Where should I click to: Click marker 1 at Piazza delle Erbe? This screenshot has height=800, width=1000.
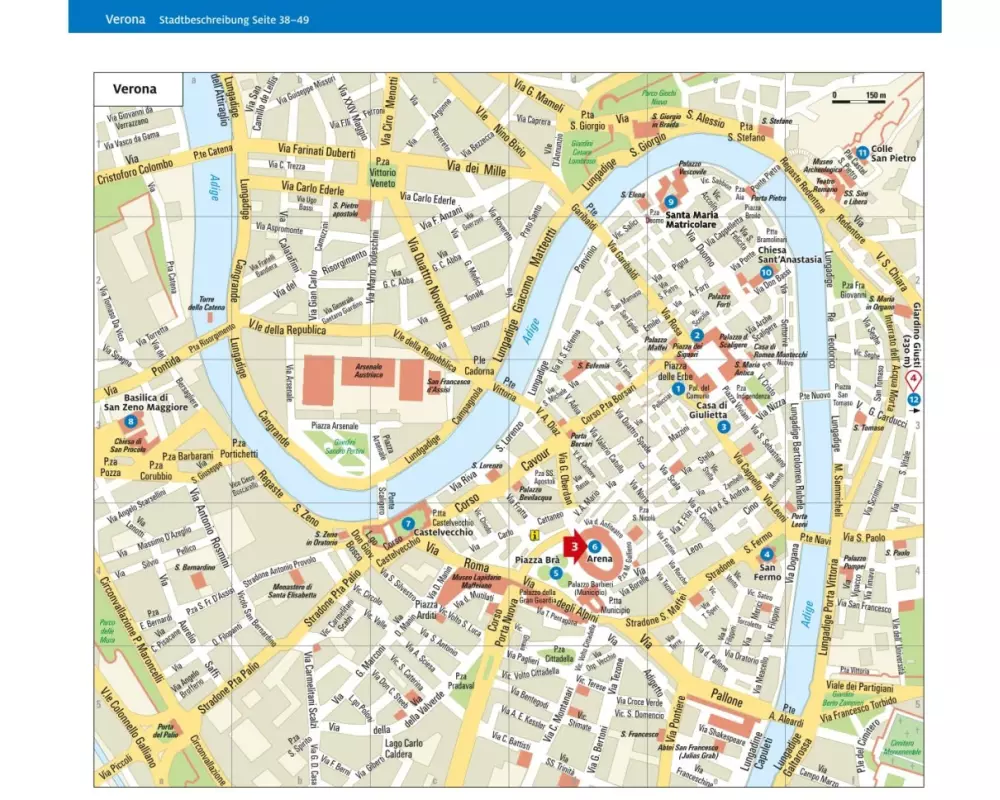678,388
